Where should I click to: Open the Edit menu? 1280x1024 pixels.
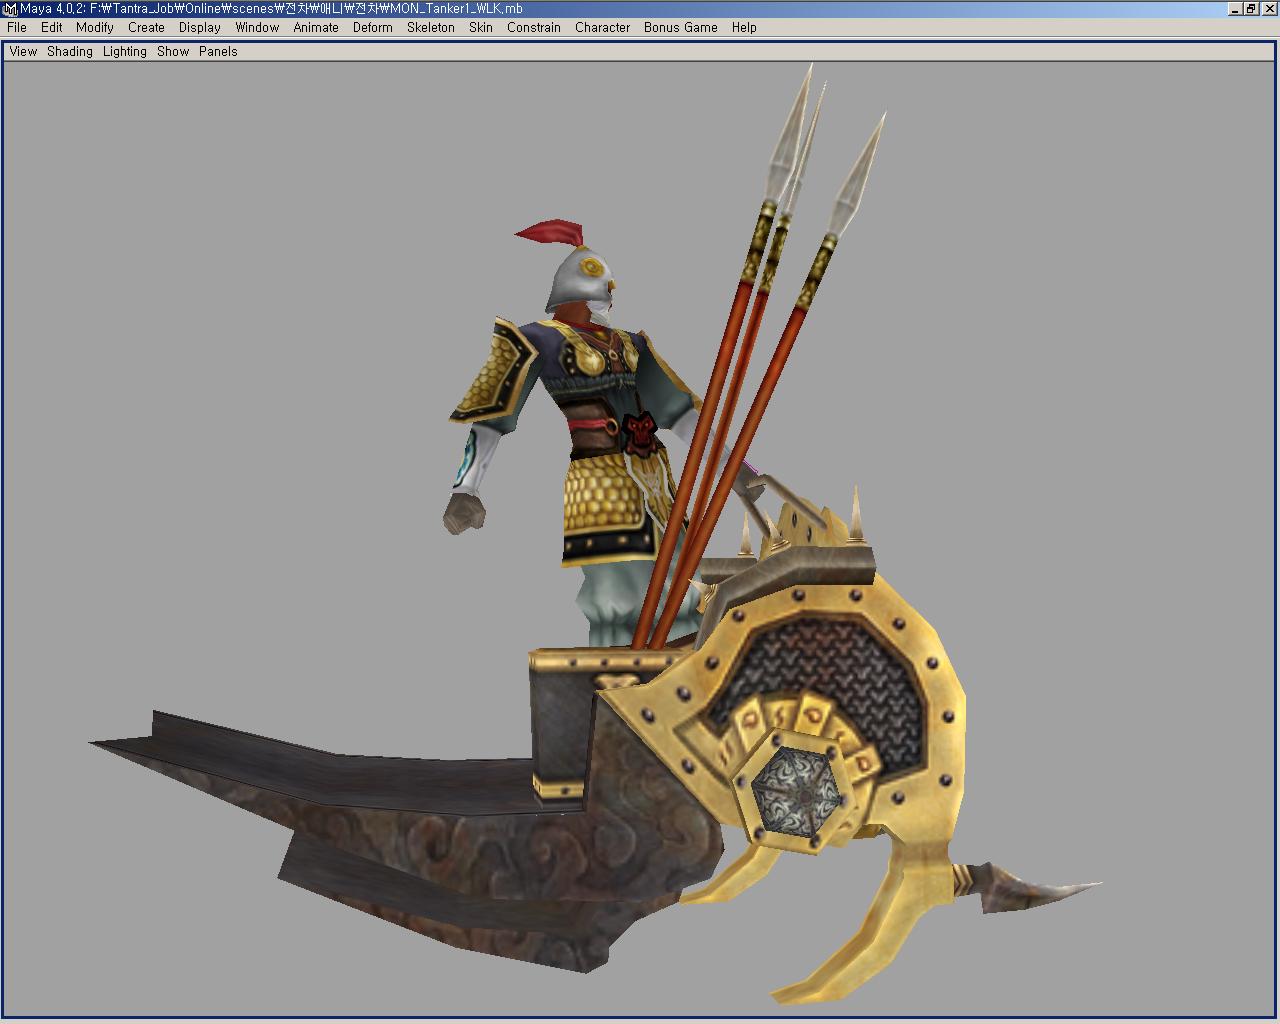[x=52, y=28]
